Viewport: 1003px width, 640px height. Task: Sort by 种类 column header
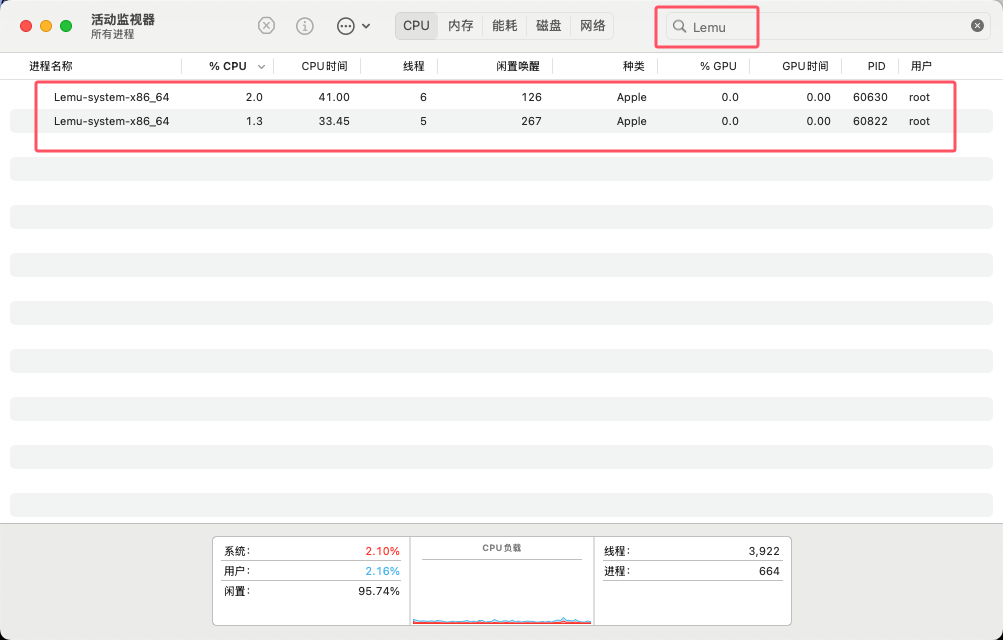(633, 66)
